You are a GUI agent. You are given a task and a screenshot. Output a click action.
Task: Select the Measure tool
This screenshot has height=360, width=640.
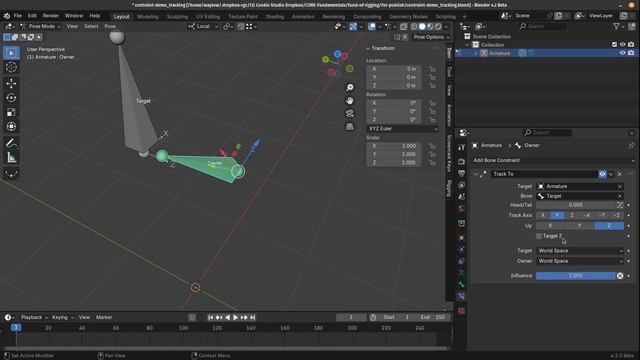point(11,158)
